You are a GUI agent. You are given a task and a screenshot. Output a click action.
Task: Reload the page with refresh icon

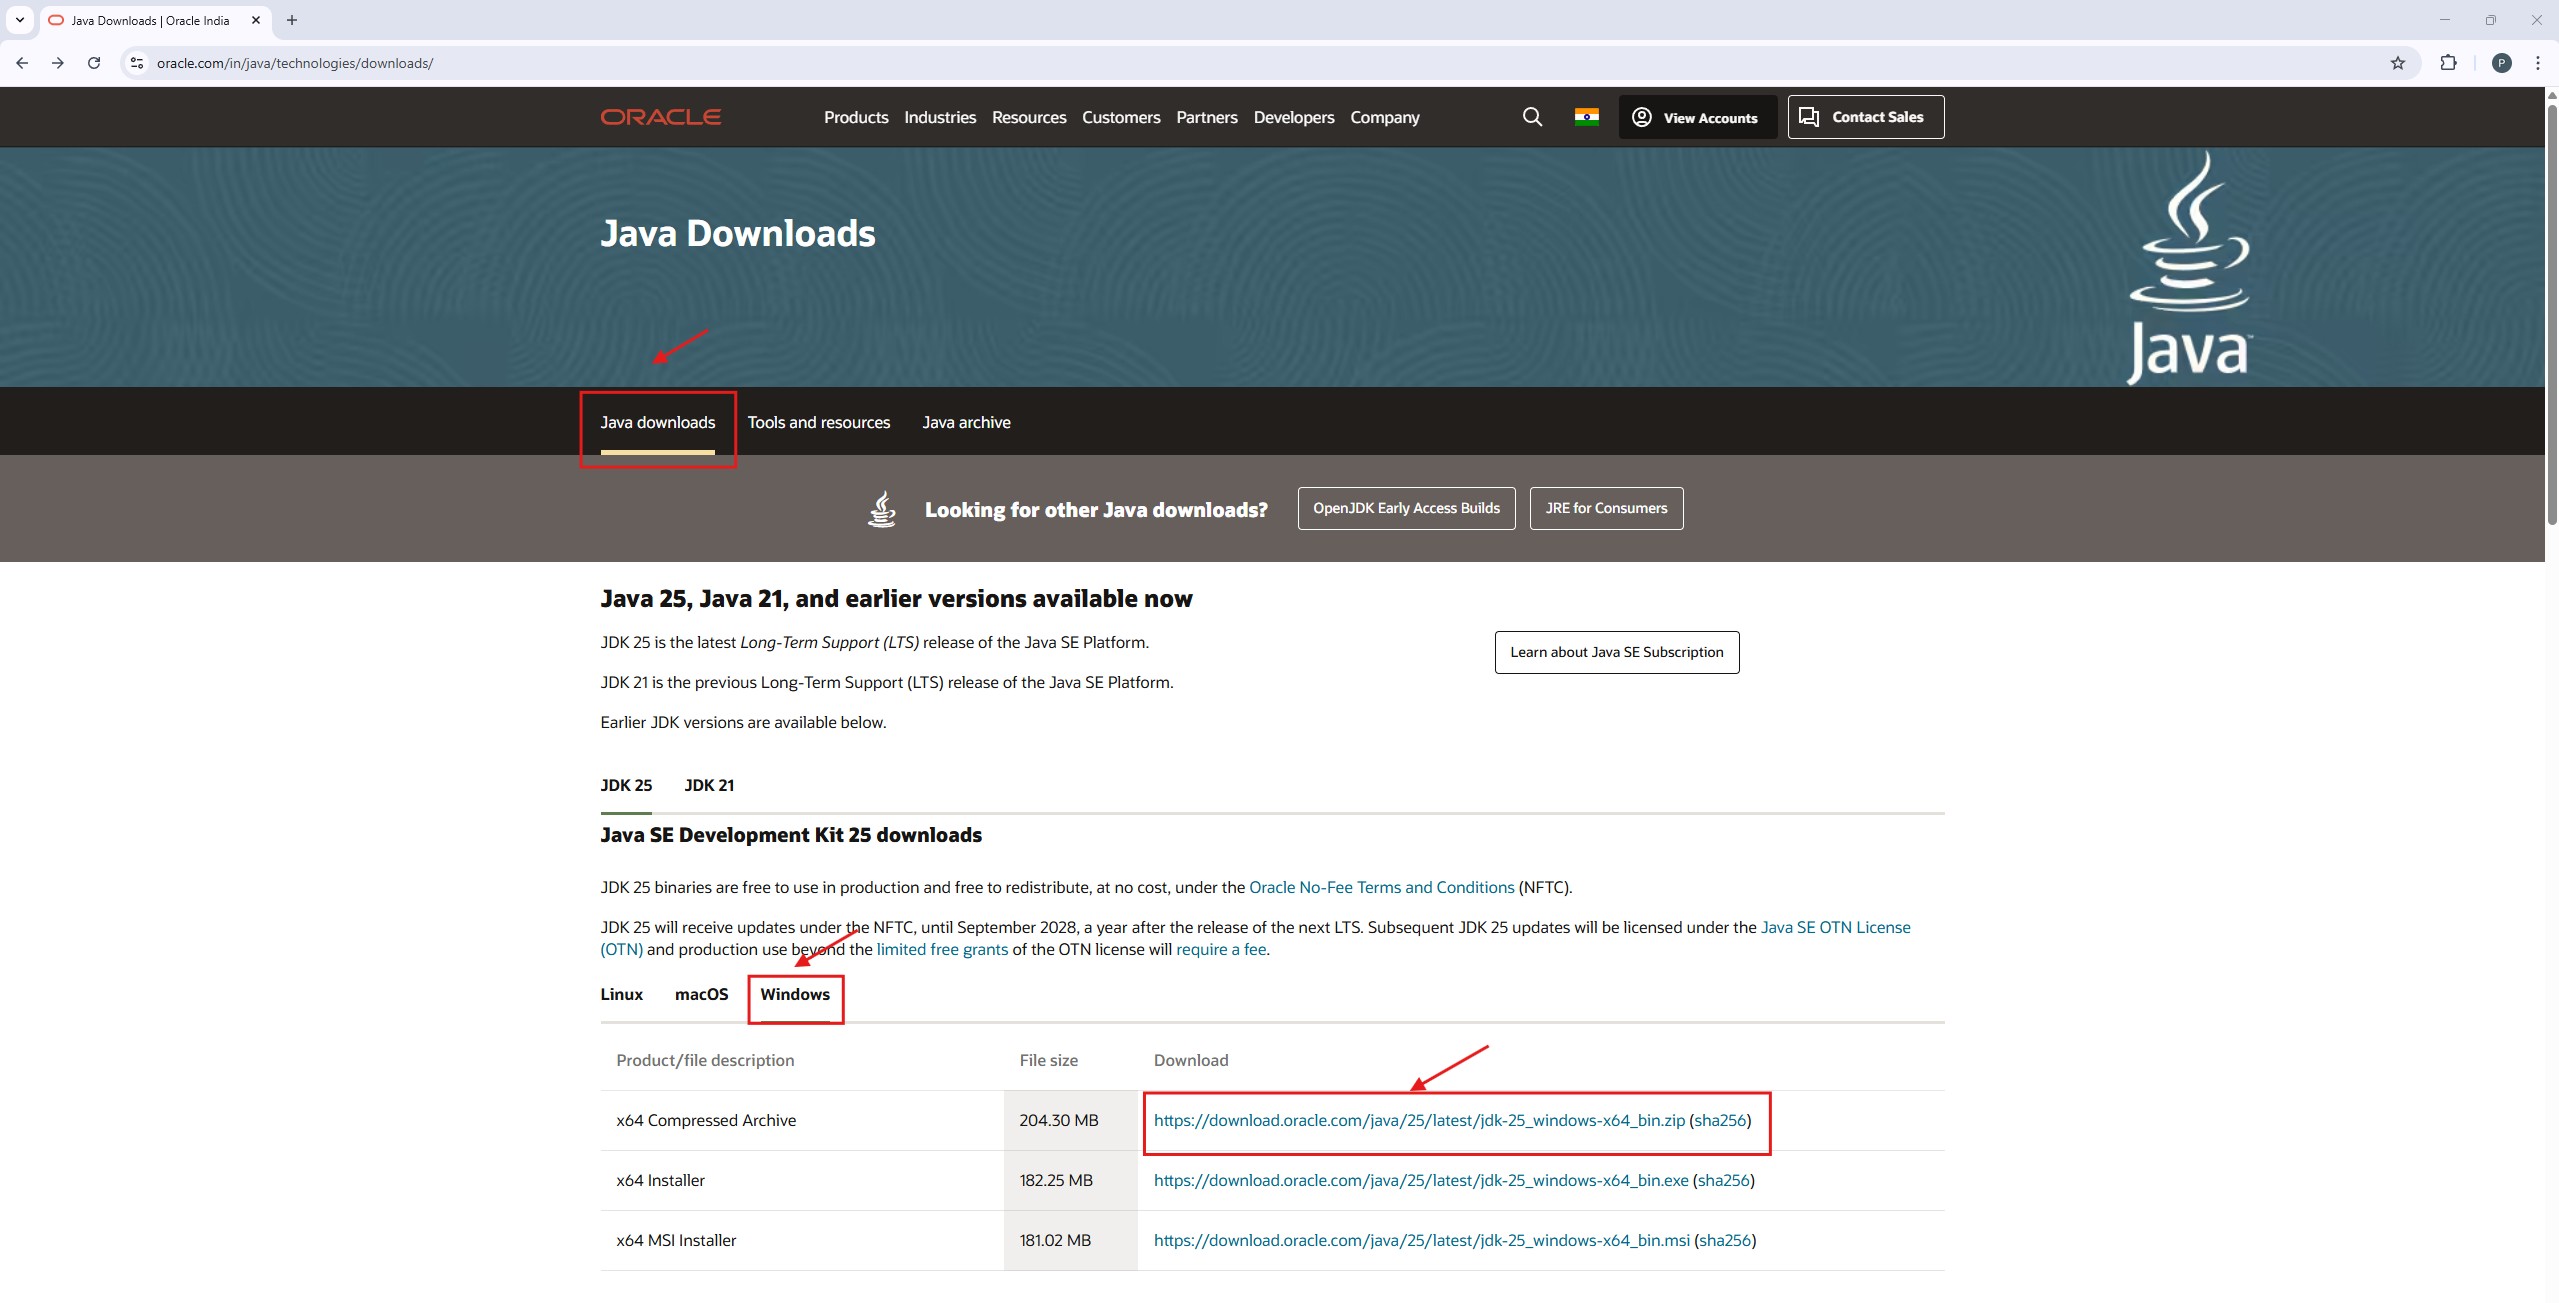94,63
